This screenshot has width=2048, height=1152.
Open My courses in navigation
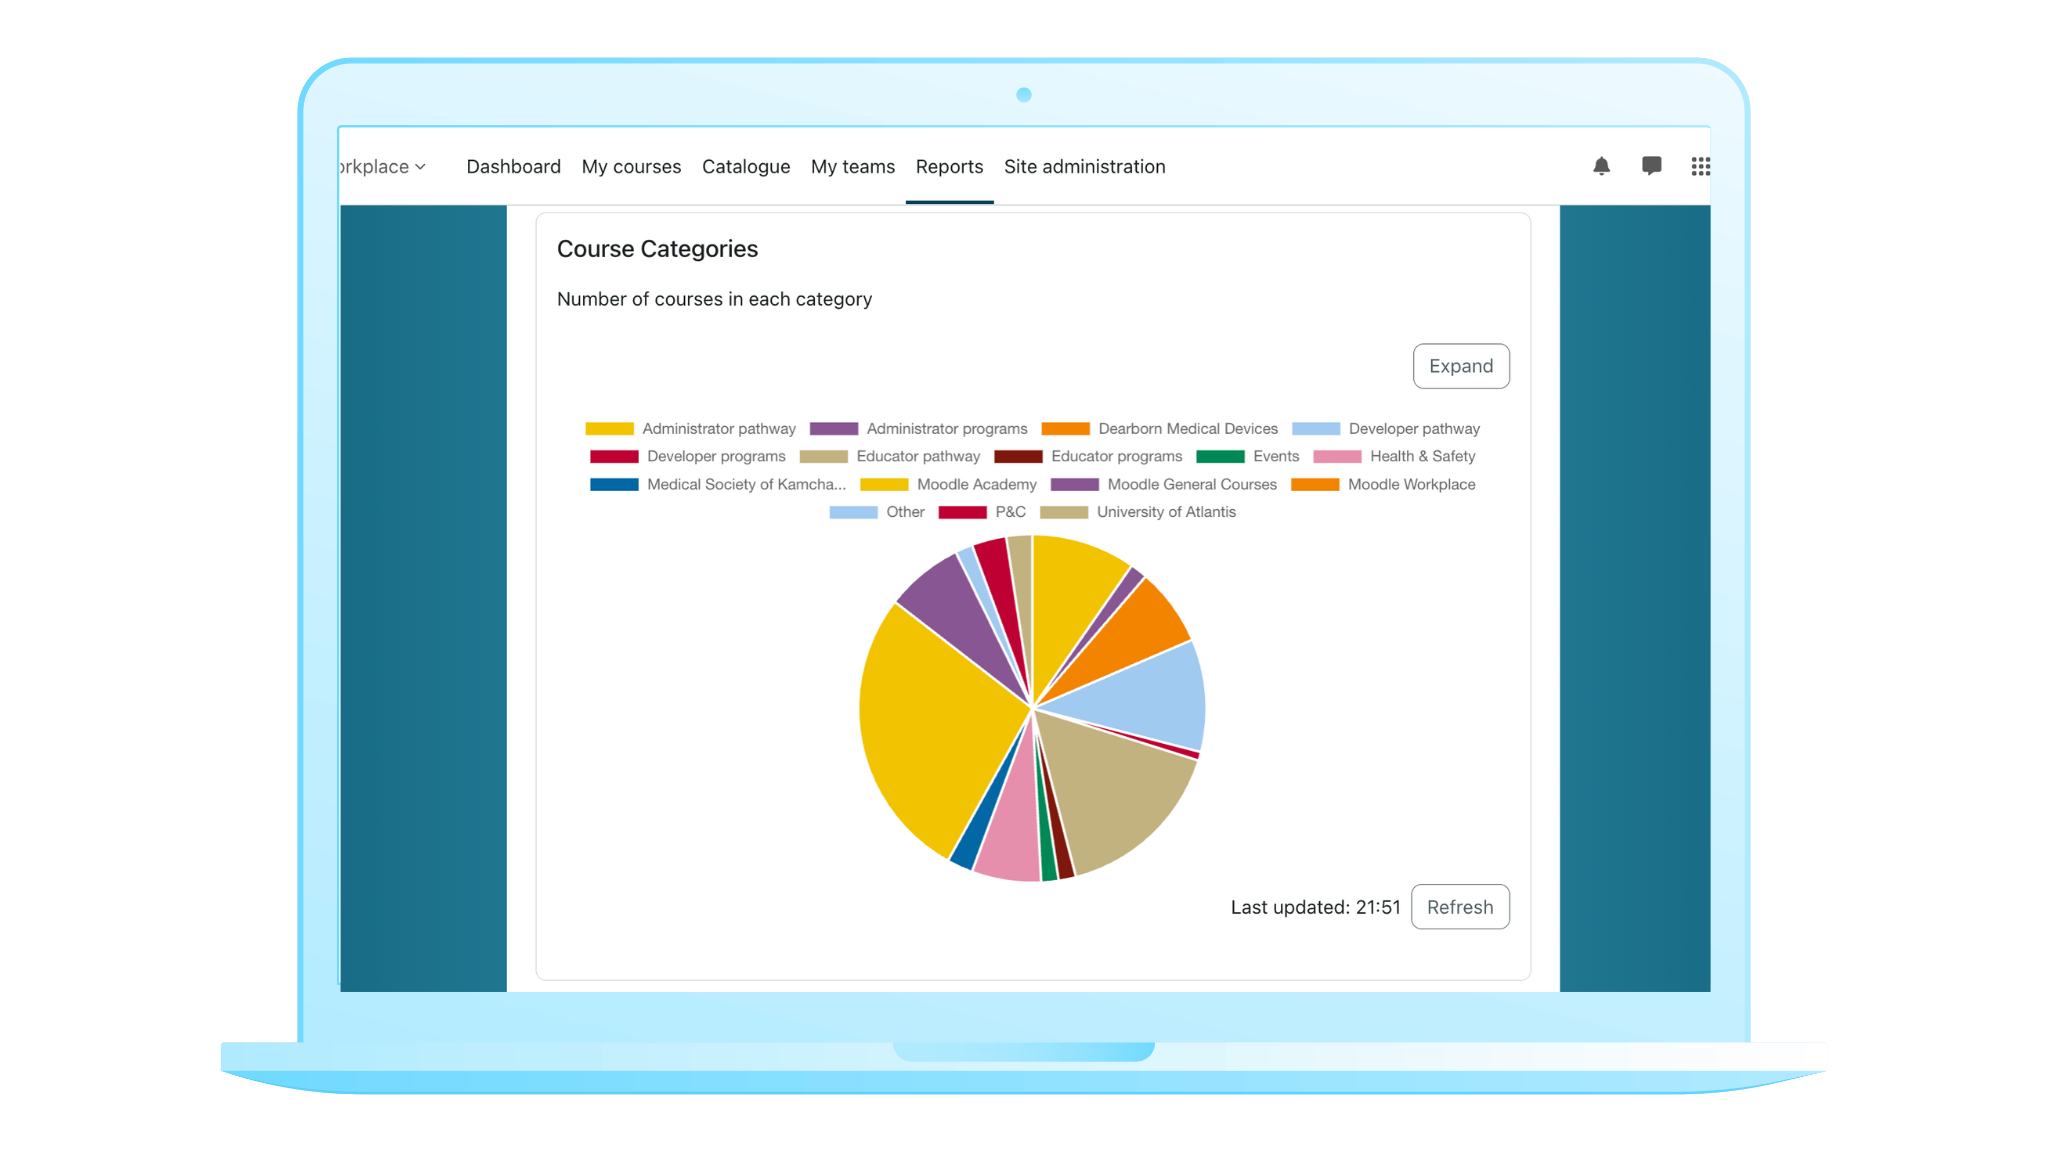point(631,167)
